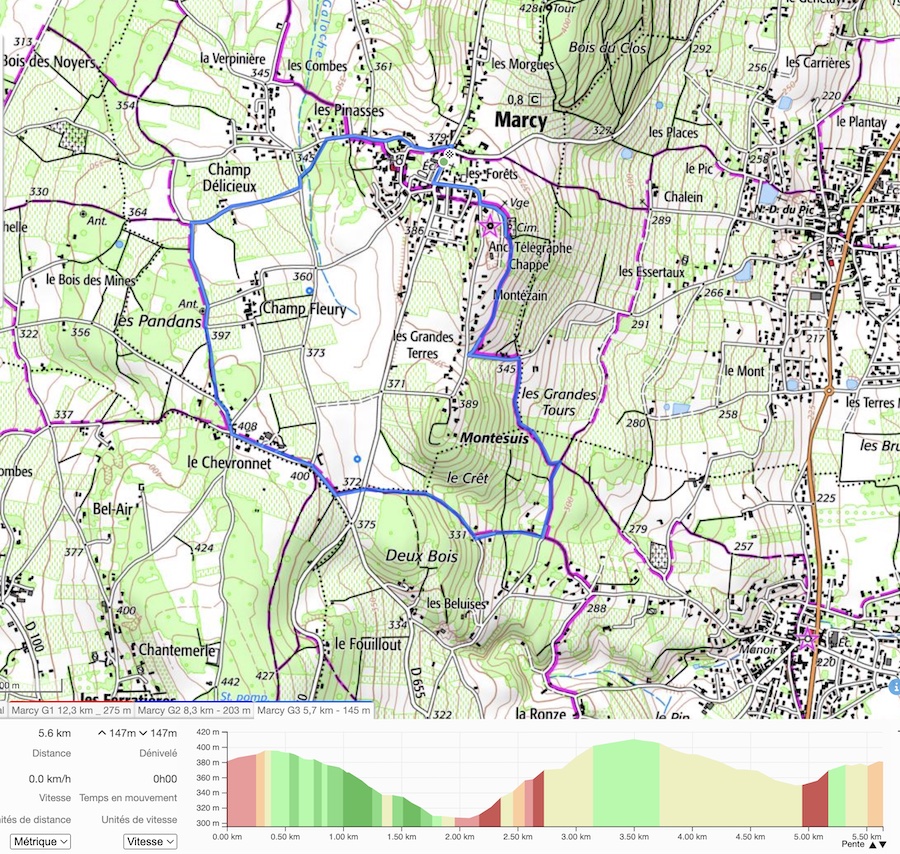Click the 0h00 moving time value
The height and width of the screenshot is (854, 900).
coord(165,779)
